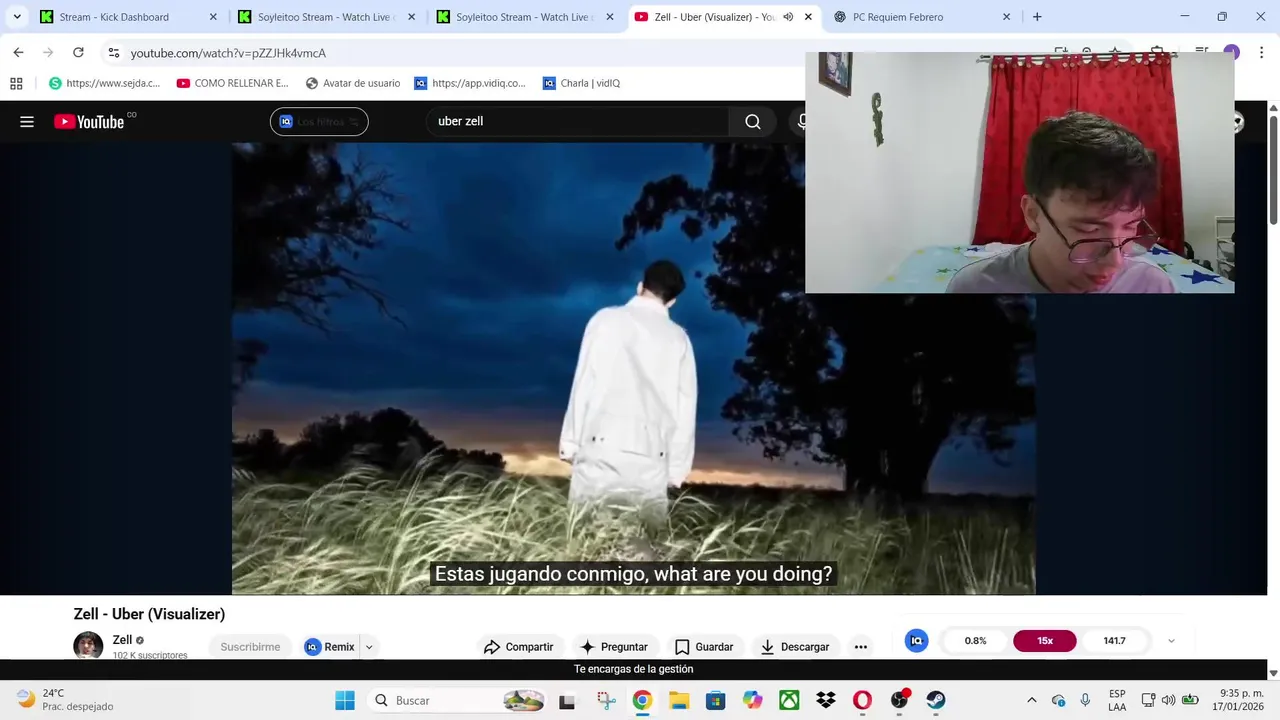The height and width of the screenshot is (720, 1280).
Task: Open Google Chrome from the taskbar
Action: pos(642,701)
